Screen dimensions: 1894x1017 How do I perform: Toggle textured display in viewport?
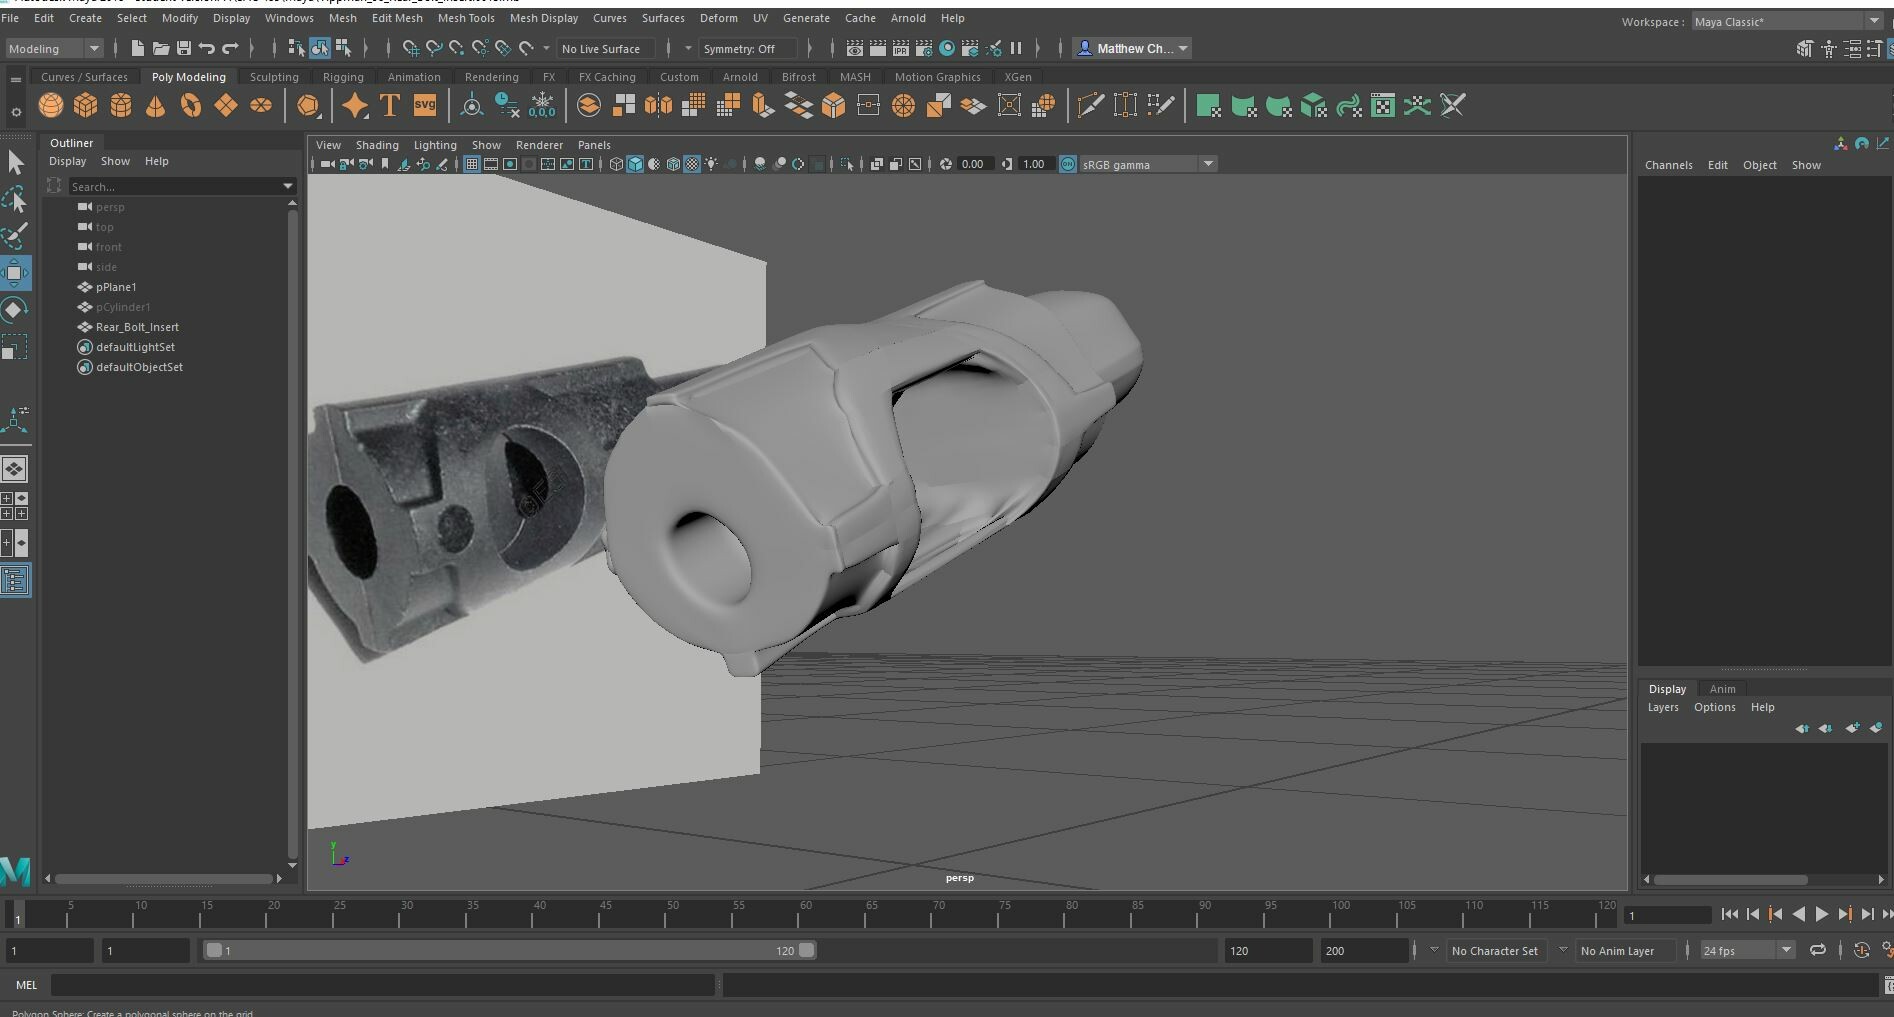(692, 164)
